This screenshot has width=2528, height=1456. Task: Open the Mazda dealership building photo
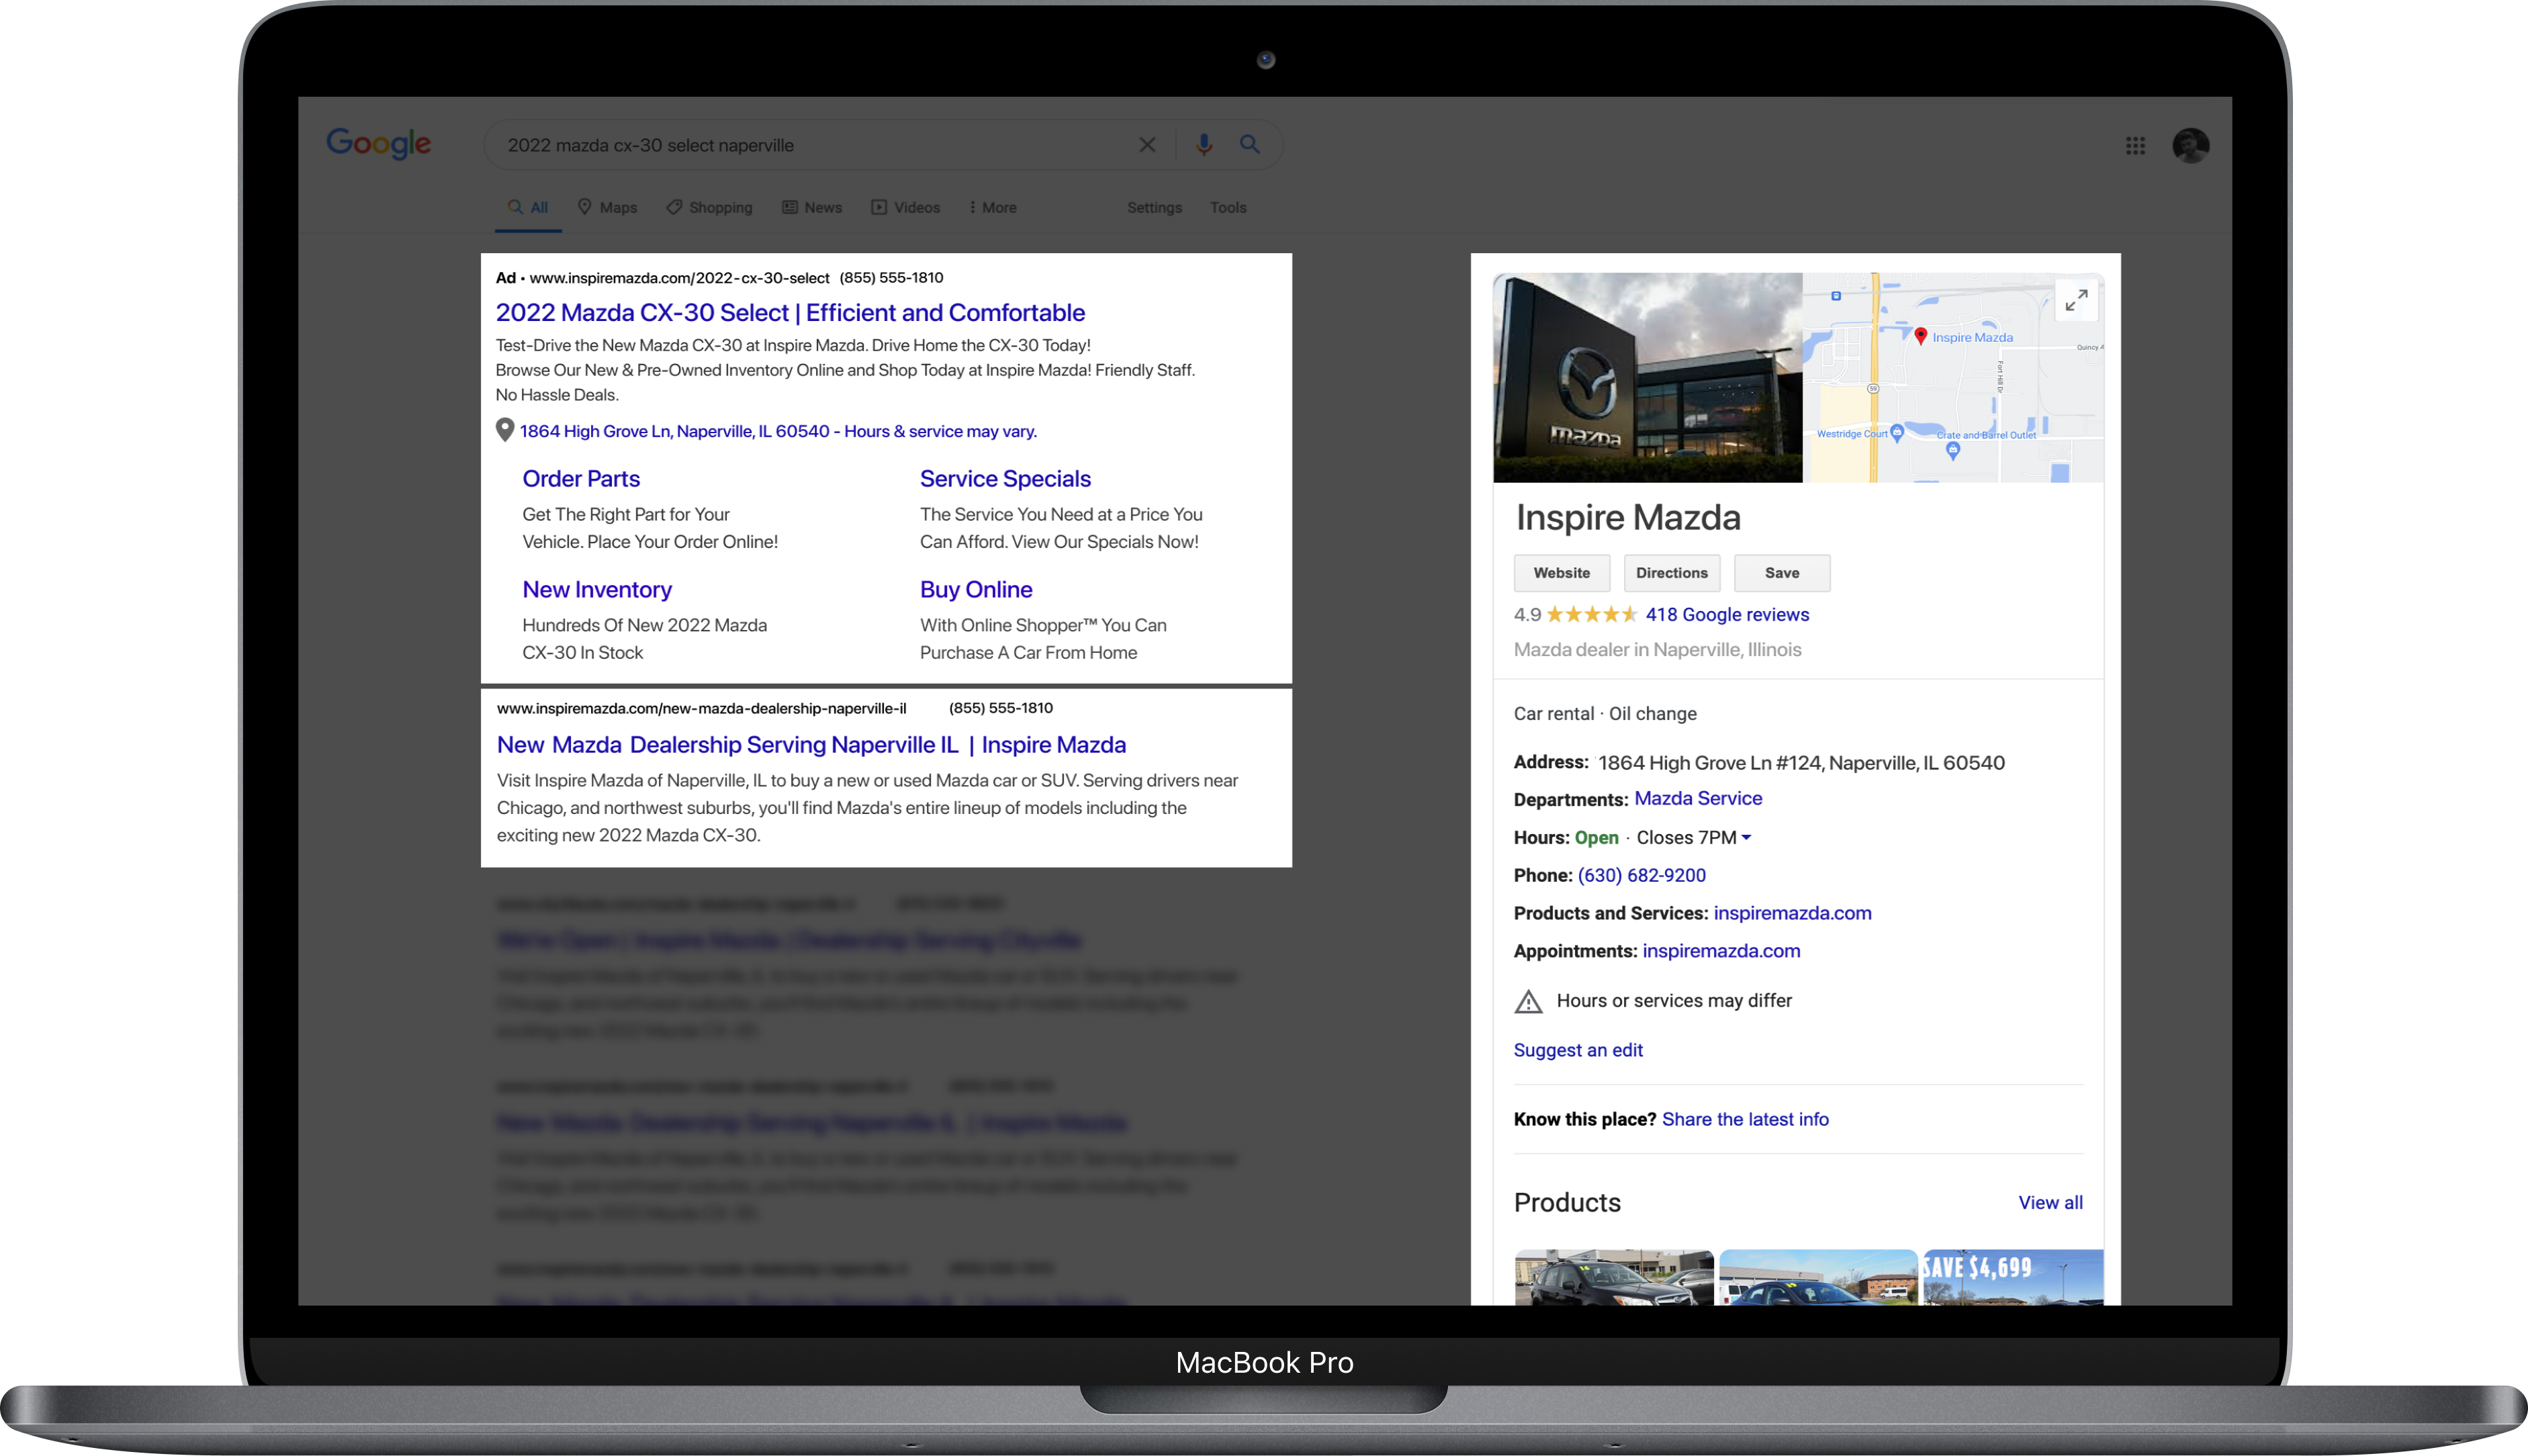[x=1647, y=378]
